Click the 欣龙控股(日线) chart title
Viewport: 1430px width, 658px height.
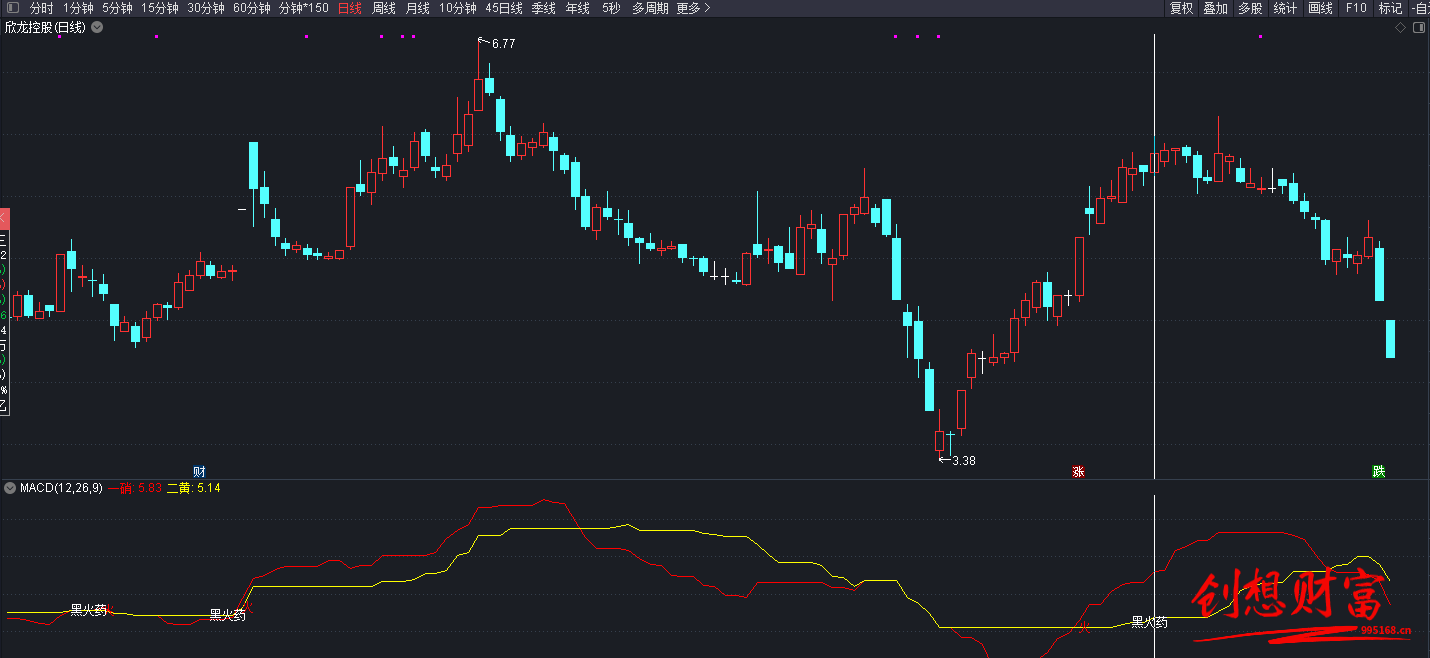tap(45, 27)
